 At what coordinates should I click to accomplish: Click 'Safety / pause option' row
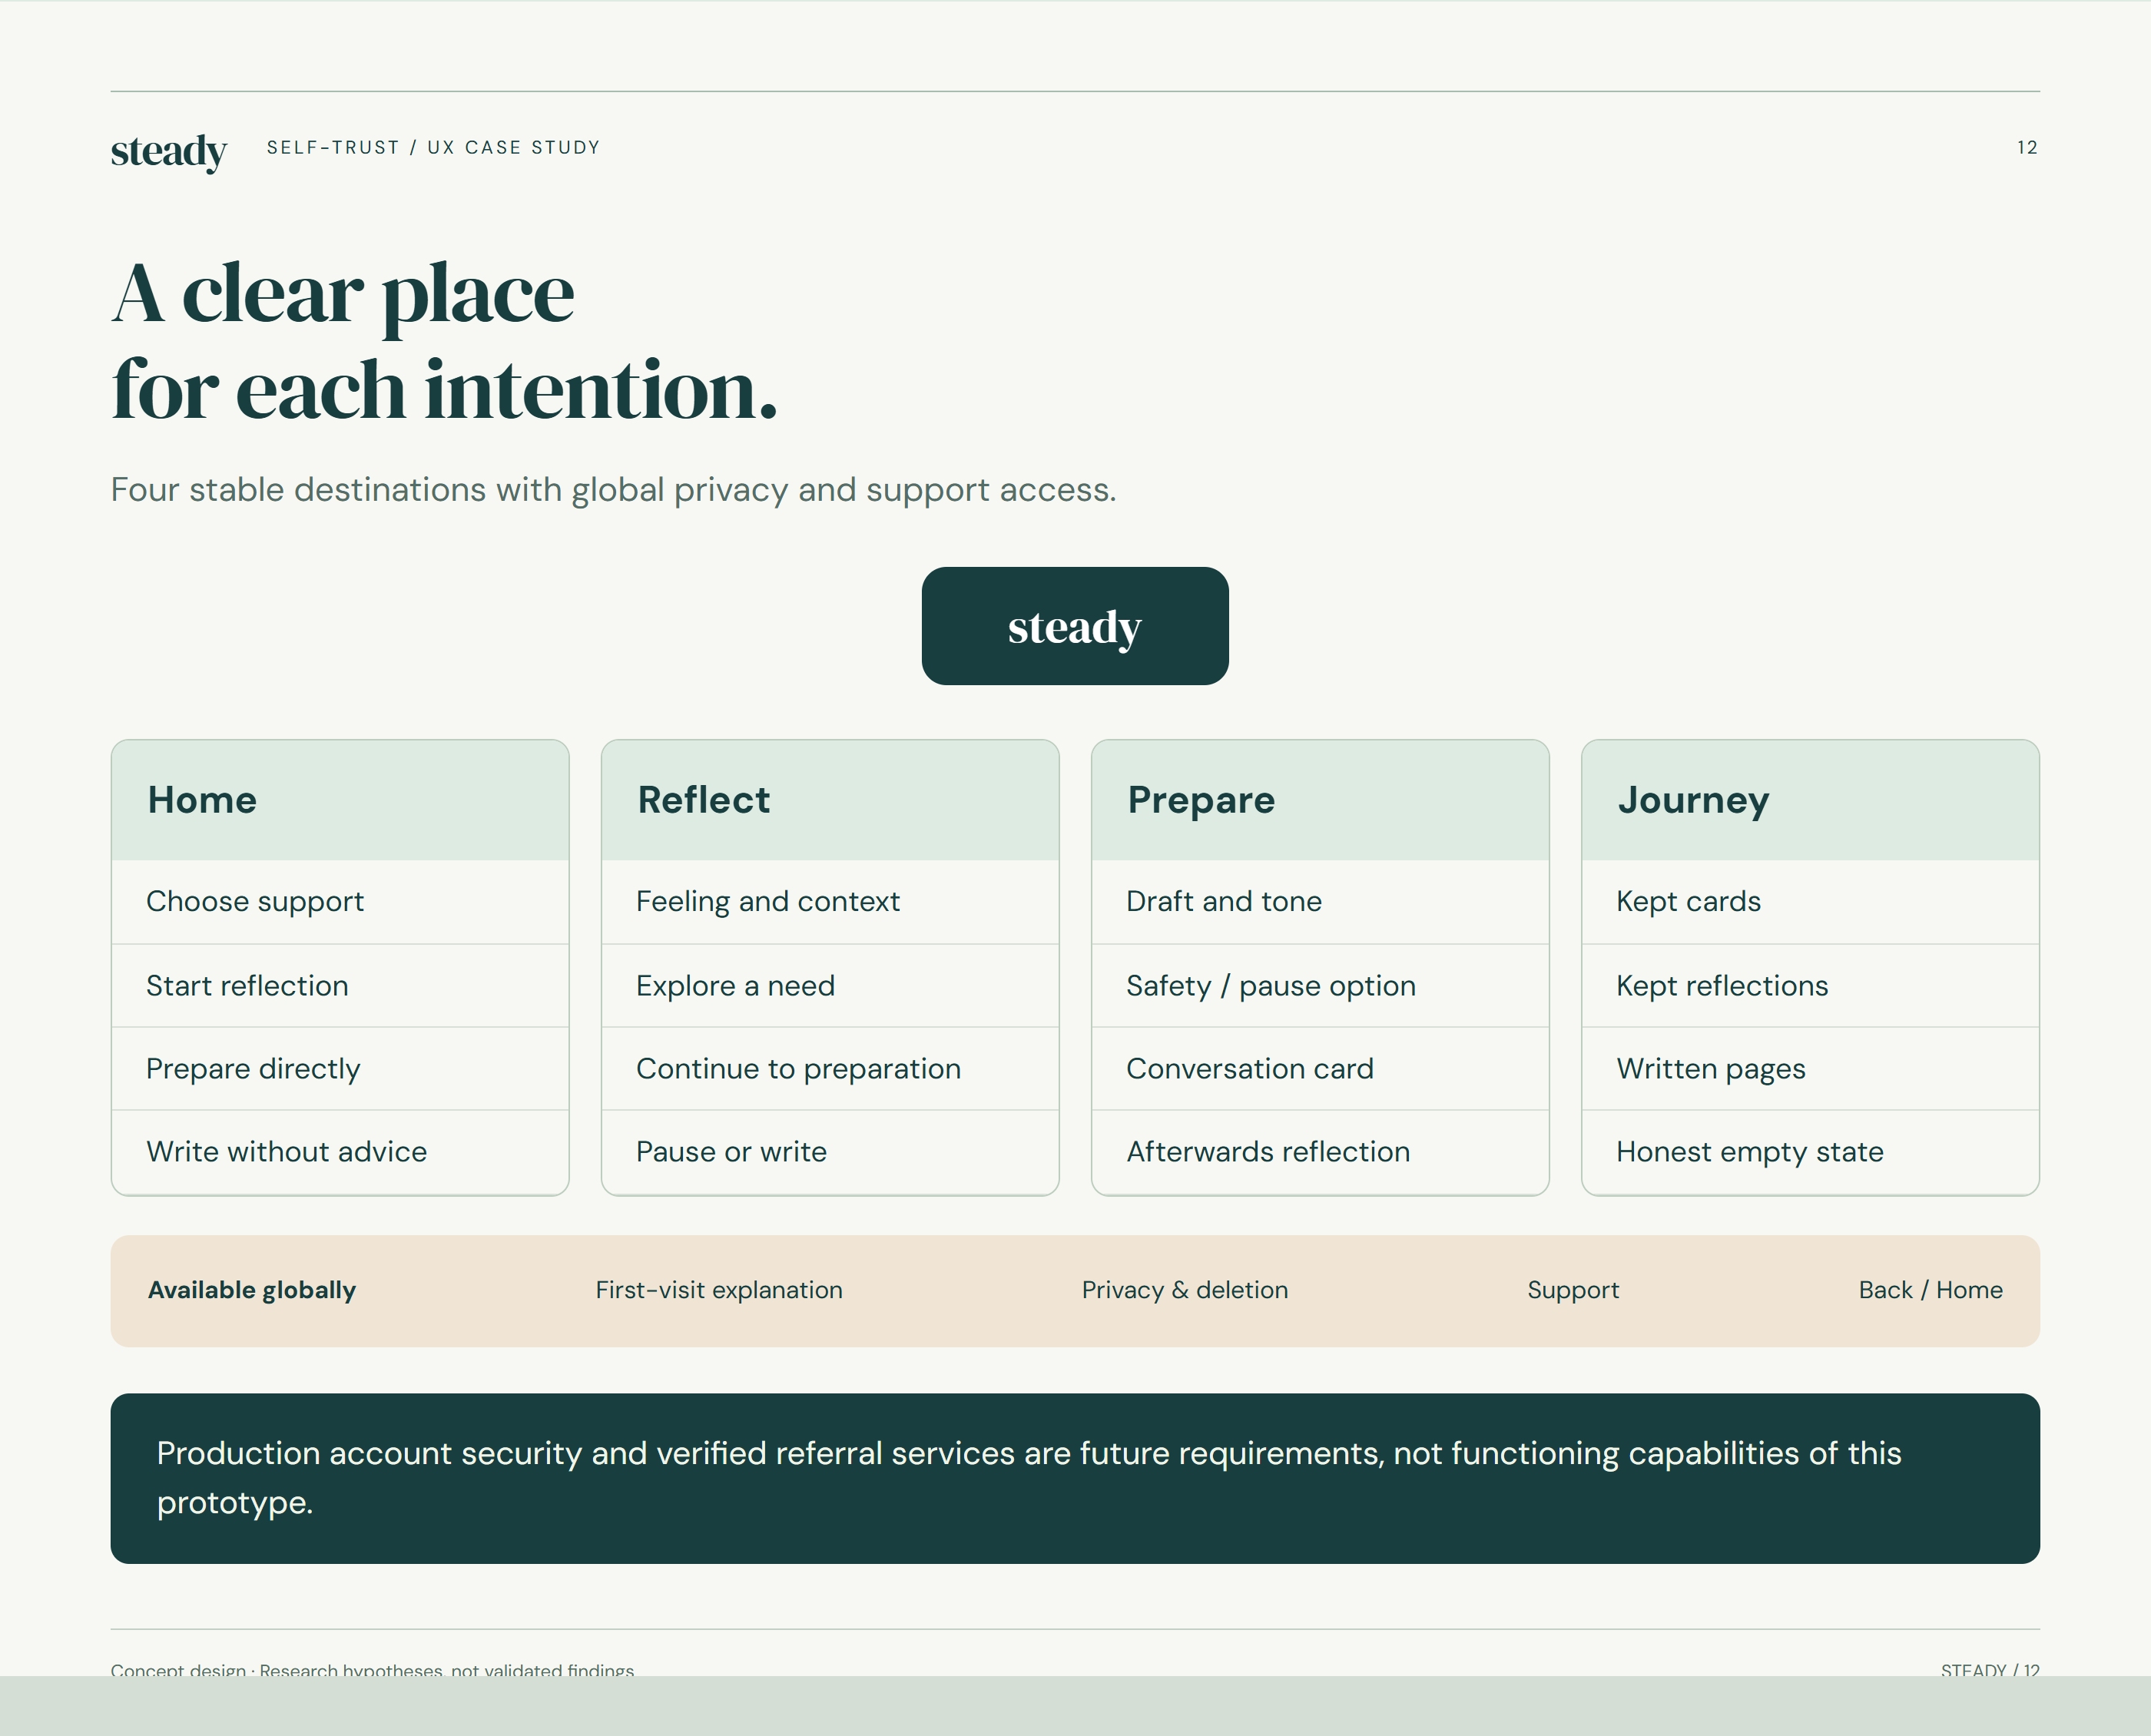1320,986
